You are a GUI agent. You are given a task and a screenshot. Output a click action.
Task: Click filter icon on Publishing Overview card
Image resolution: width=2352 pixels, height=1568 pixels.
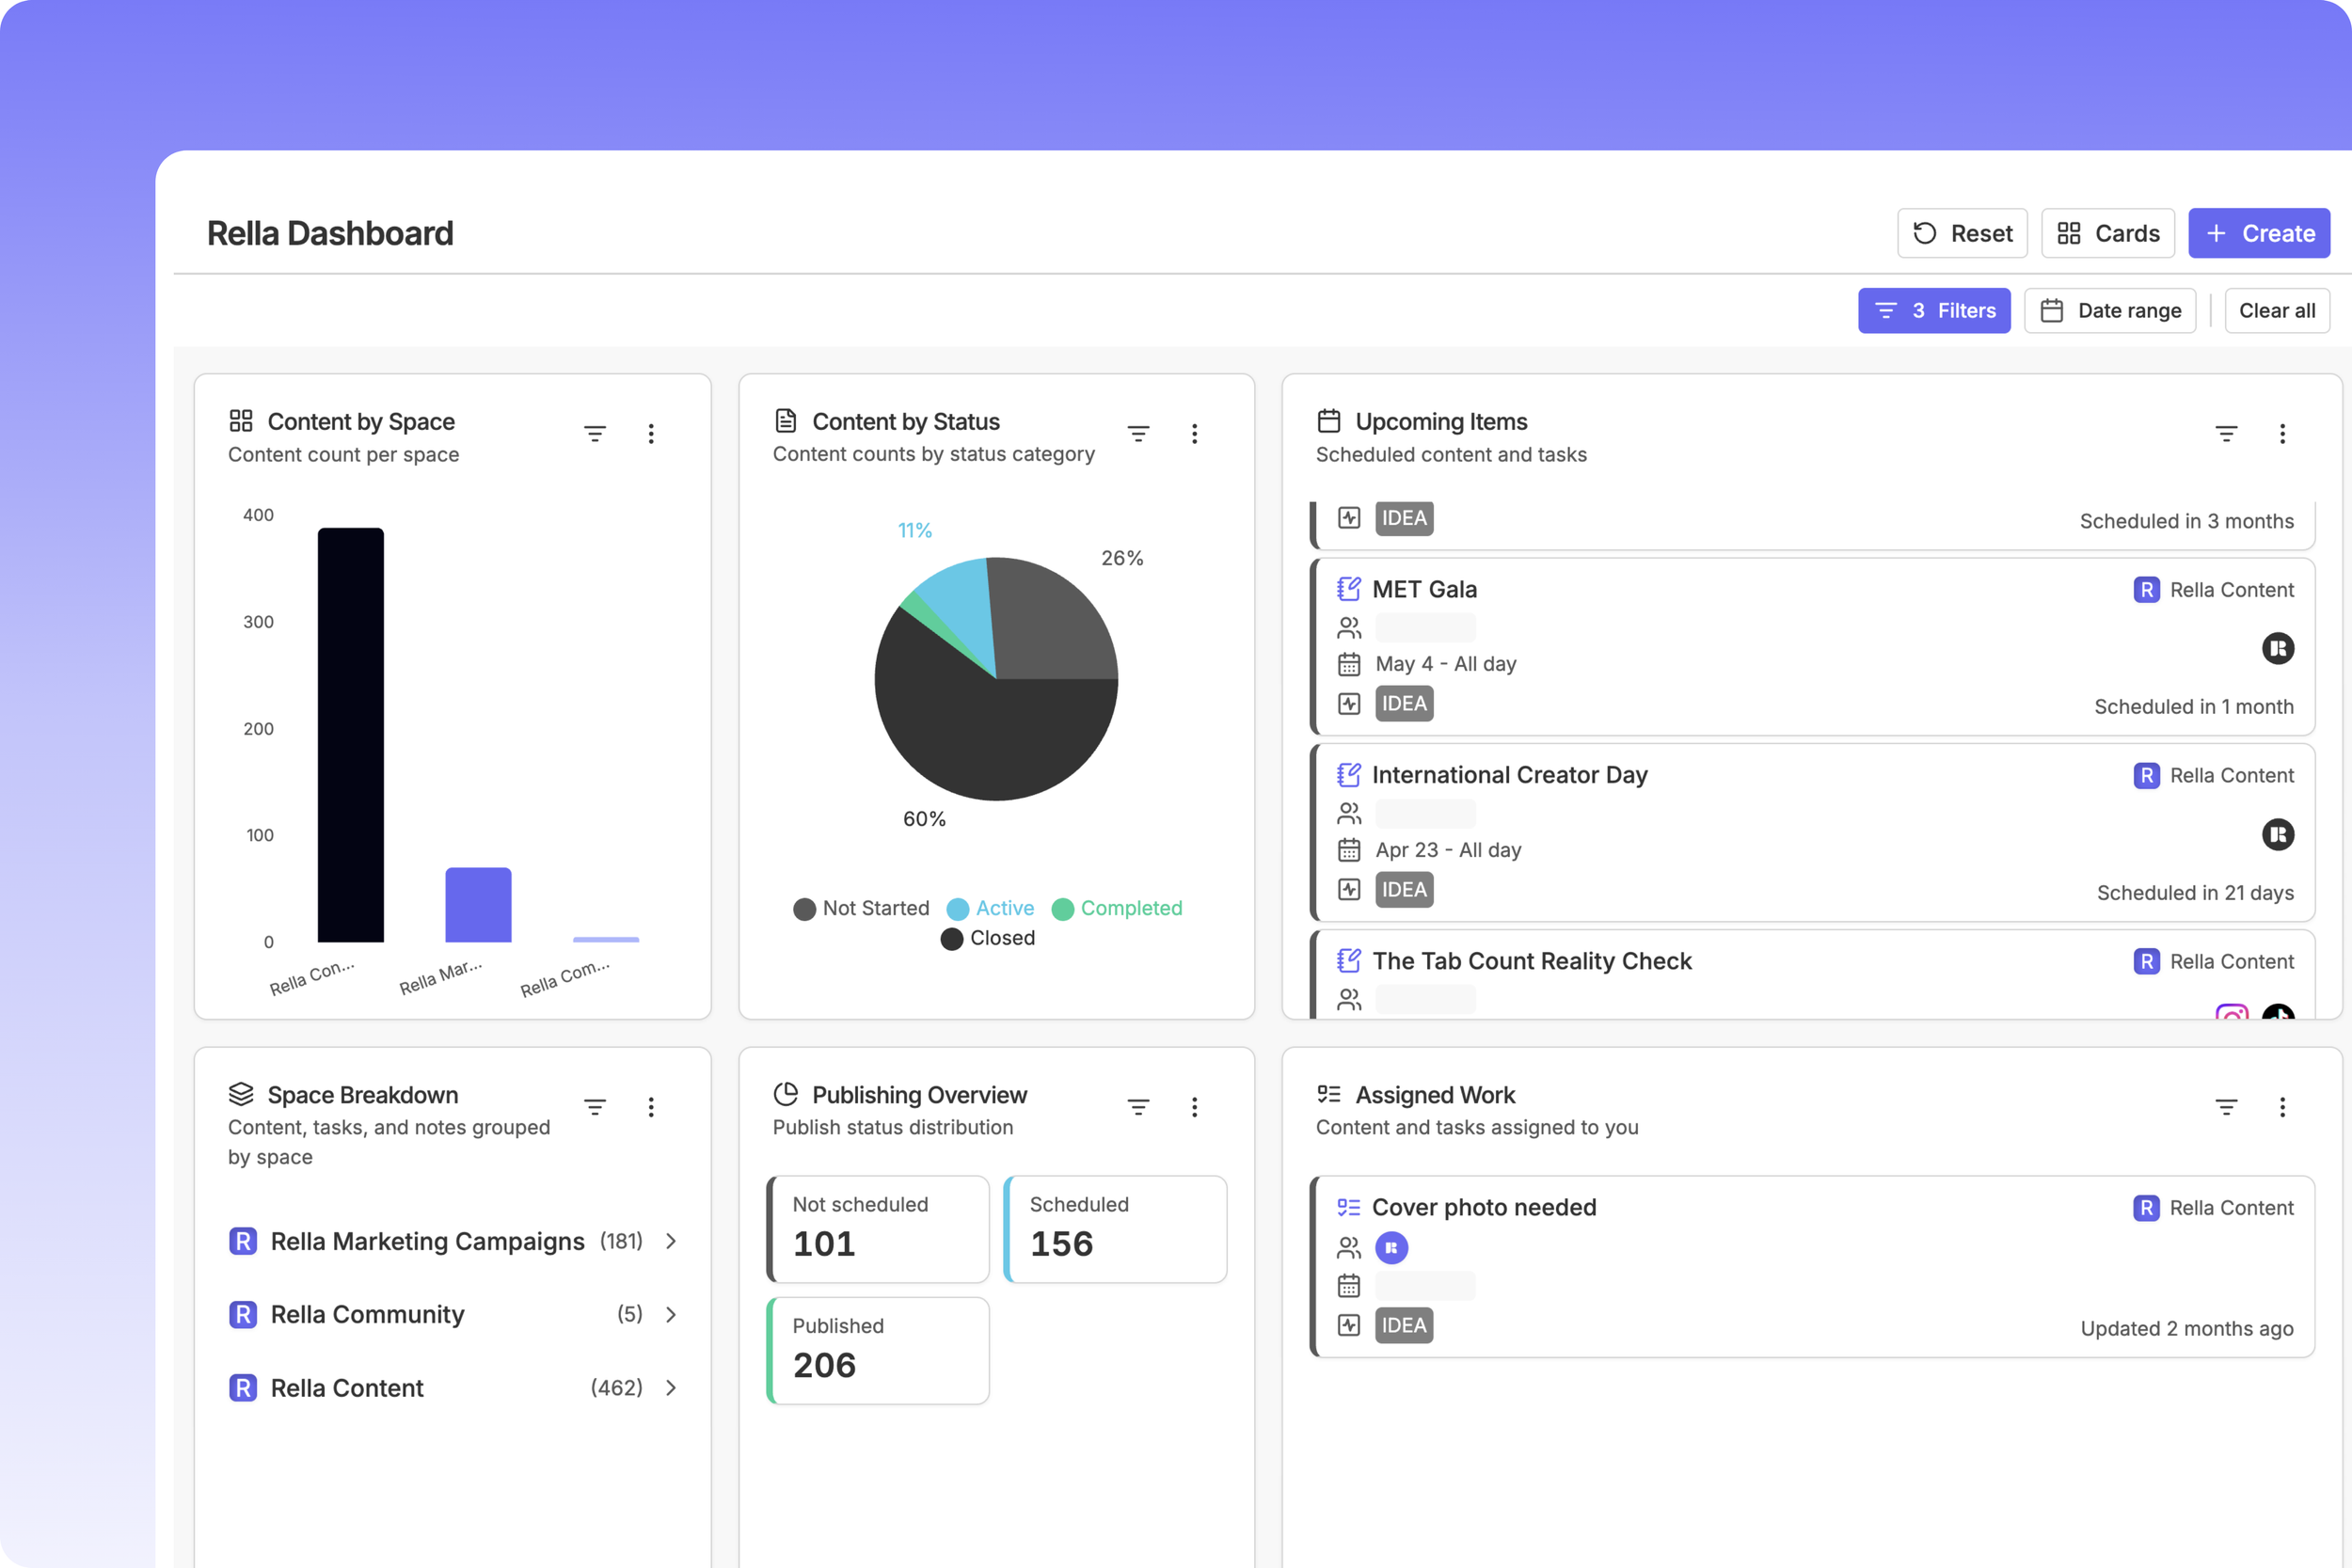click(x=1138, y=1106)
